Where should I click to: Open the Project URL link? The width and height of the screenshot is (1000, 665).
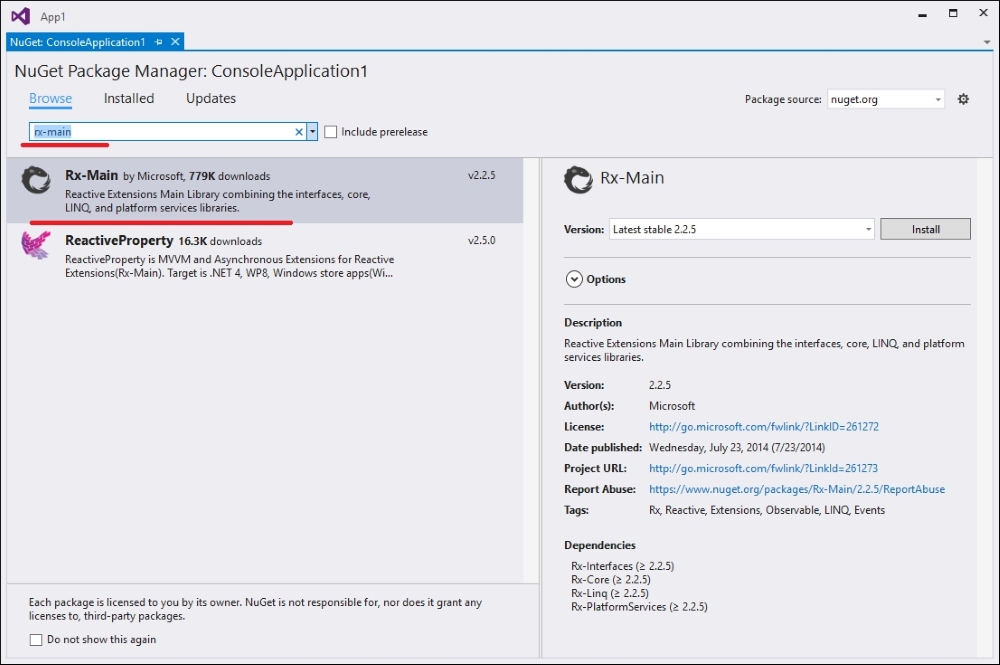click(763, 468)
